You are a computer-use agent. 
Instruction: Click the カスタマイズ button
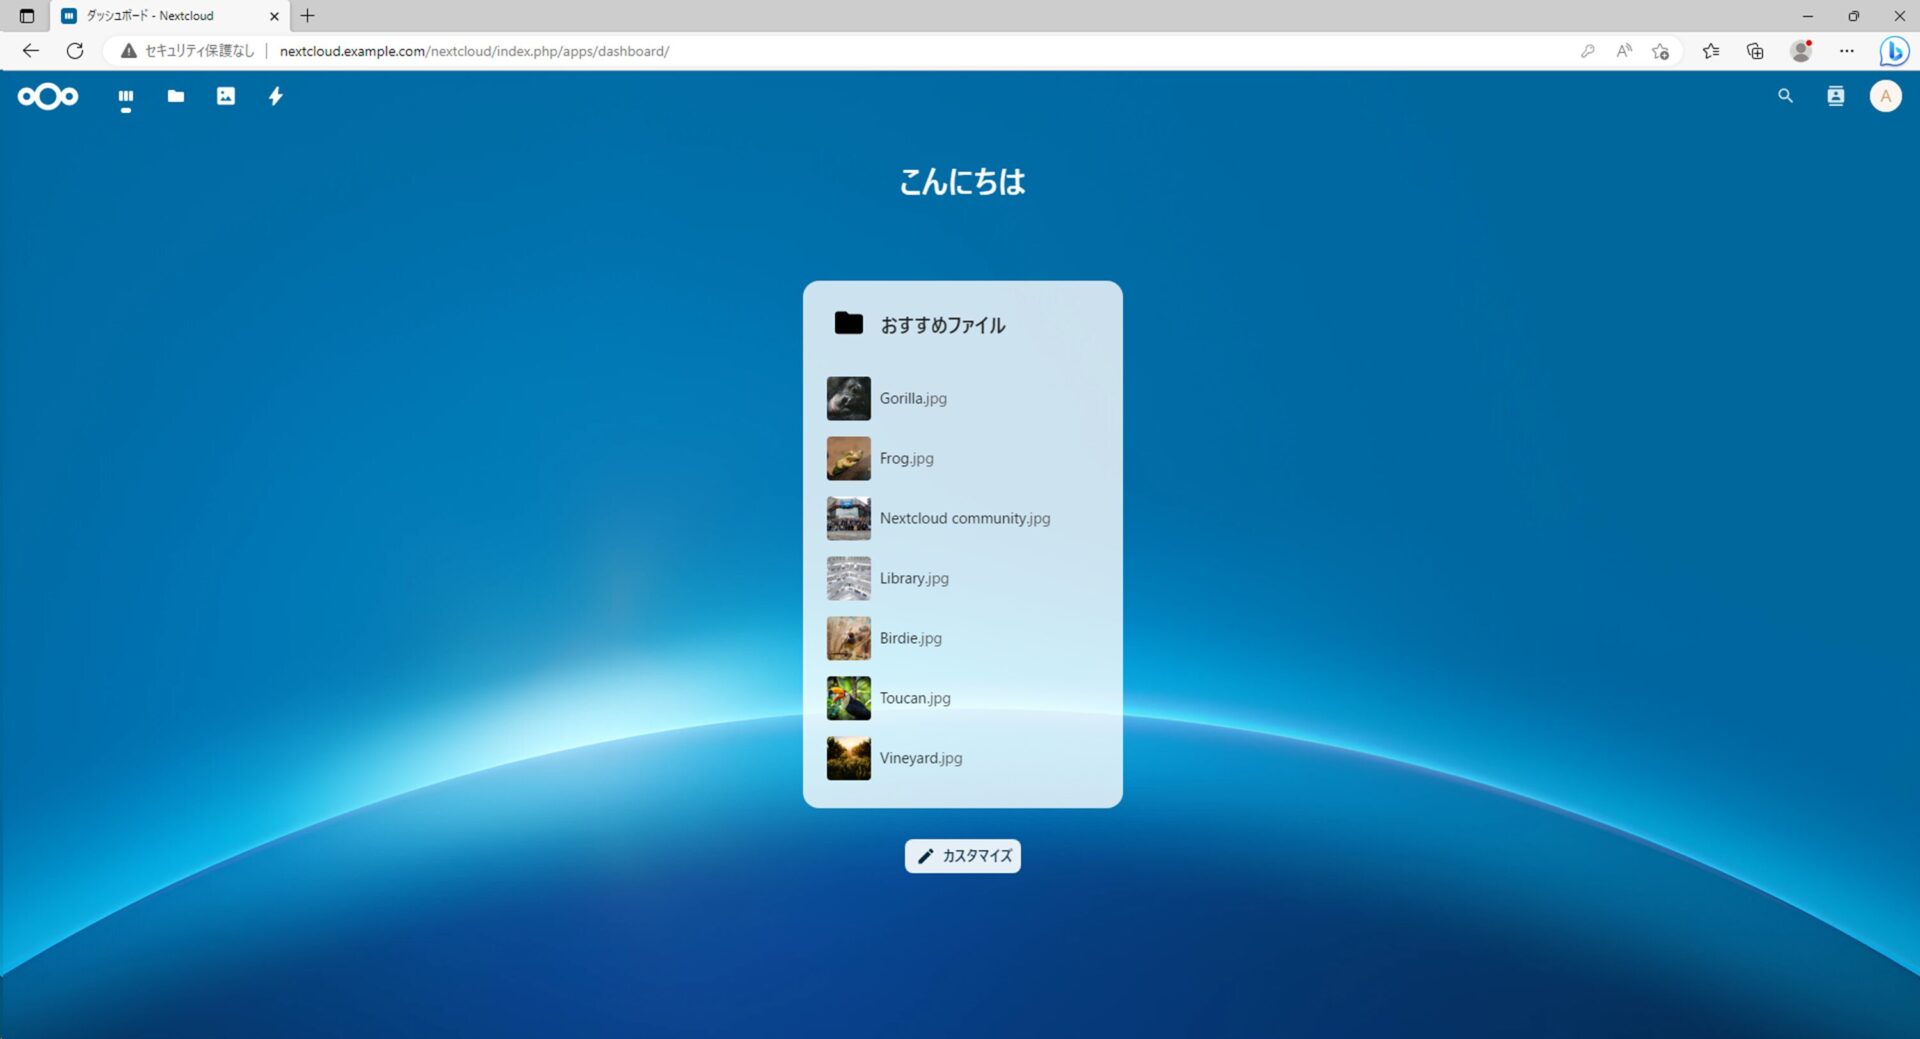(962, 856)
